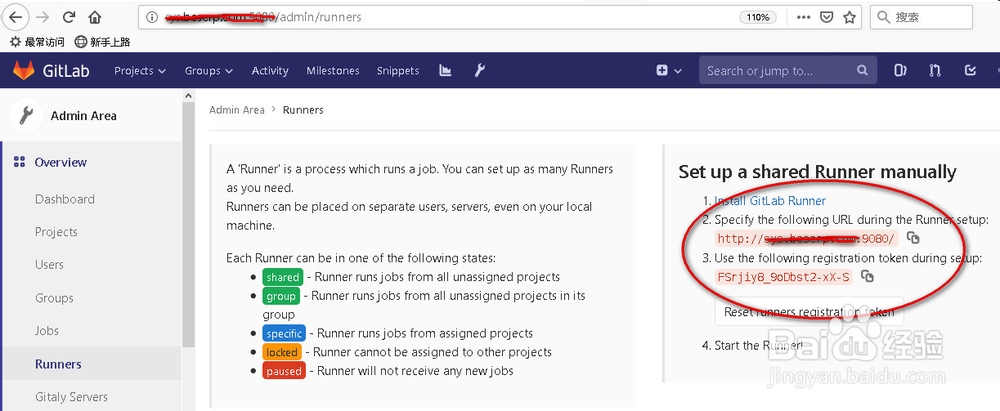Click the red paused badge
The width and height of the screenshot is (1000, 411).
(284, 371)
